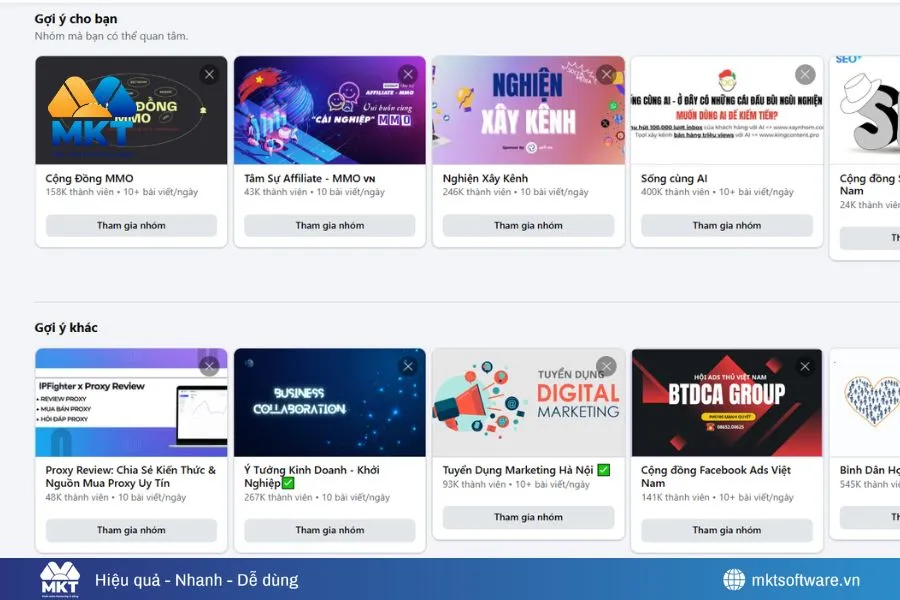Dismiss the Proxy Review suggestion
Screen dimensions: 900x600
(209, 366)
